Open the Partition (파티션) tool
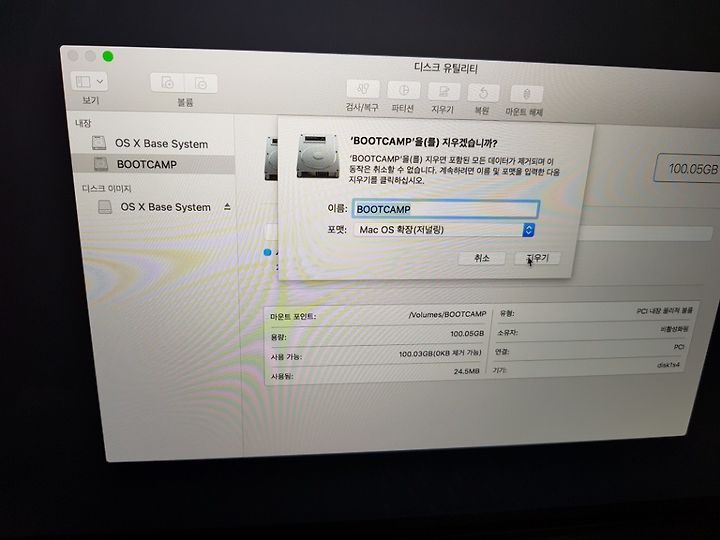 click(x=403, y=90)
